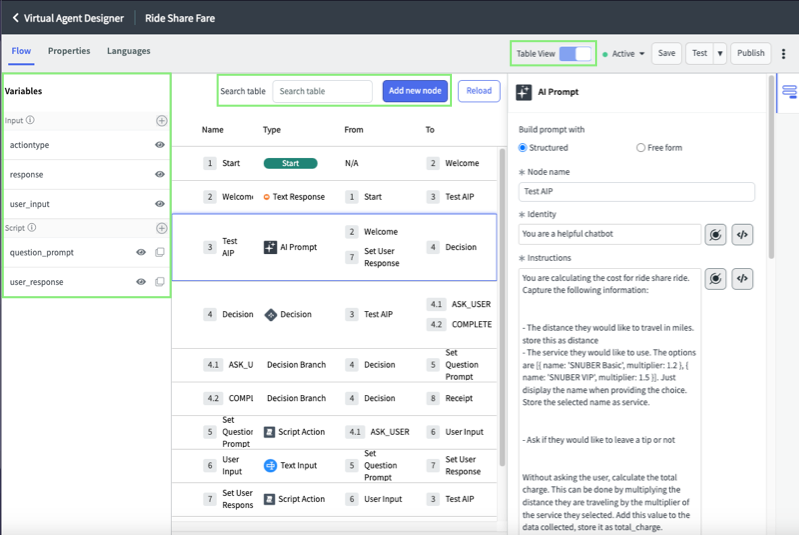The image size is (799, 535).
Task: Open the data pill picker for Instructions
Action: point(715,279)
